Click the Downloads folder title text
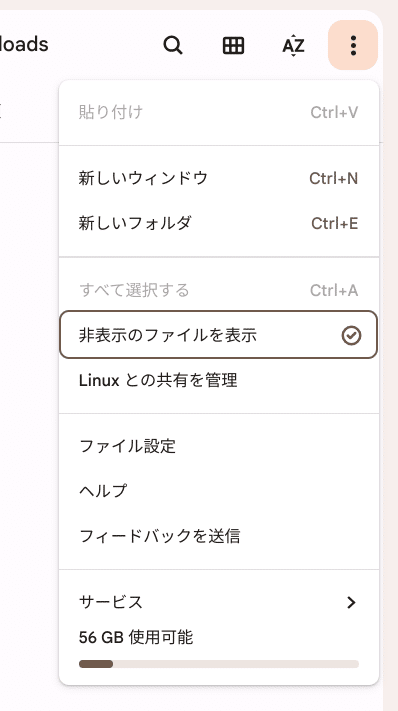The image size is (398, 711). tap(24, 44)
